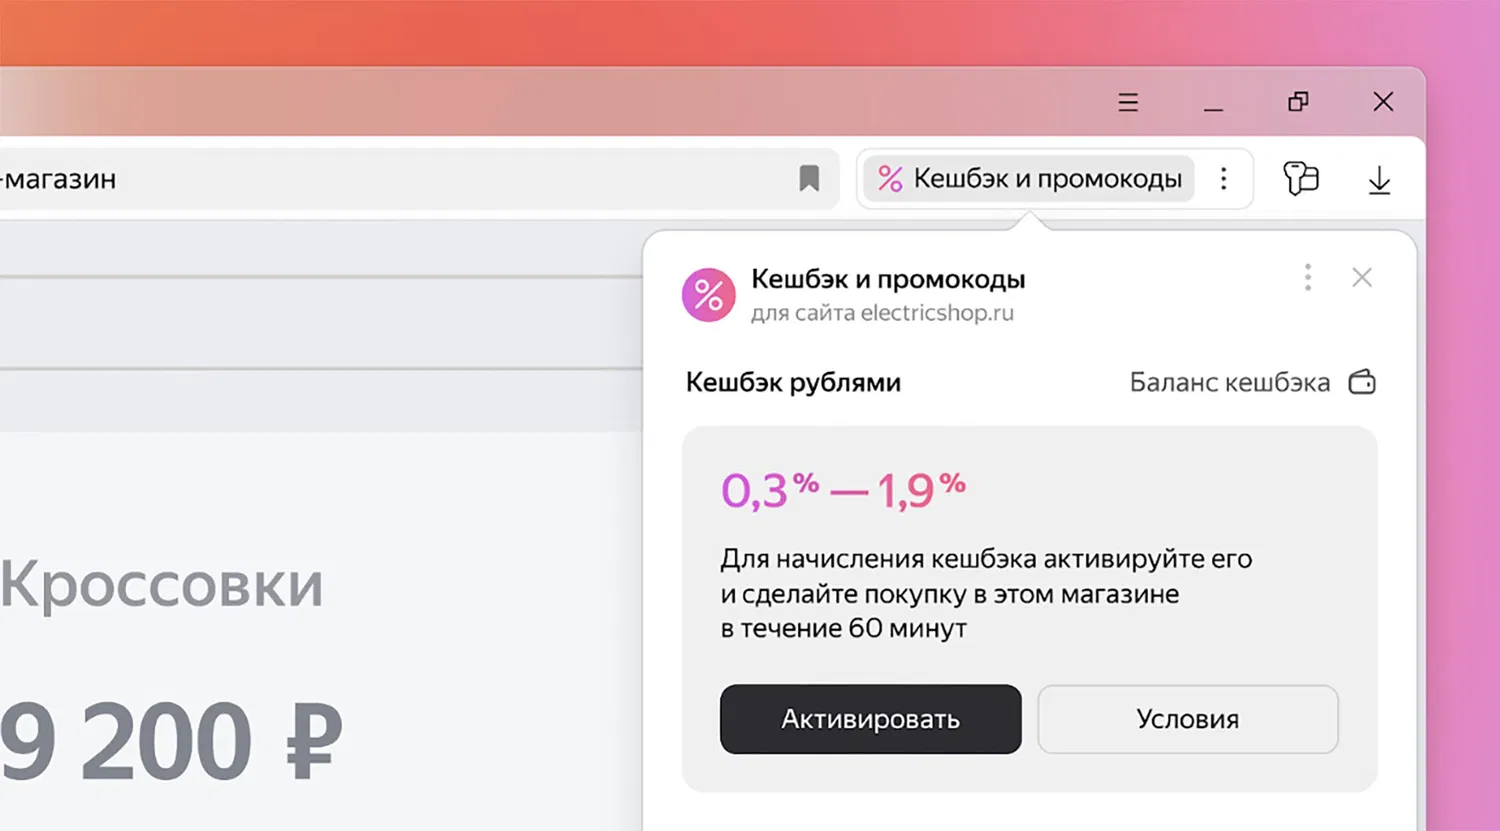Restore down the browser window
This screenshot has height=831, width=1500.
[x=1298, y=102]
